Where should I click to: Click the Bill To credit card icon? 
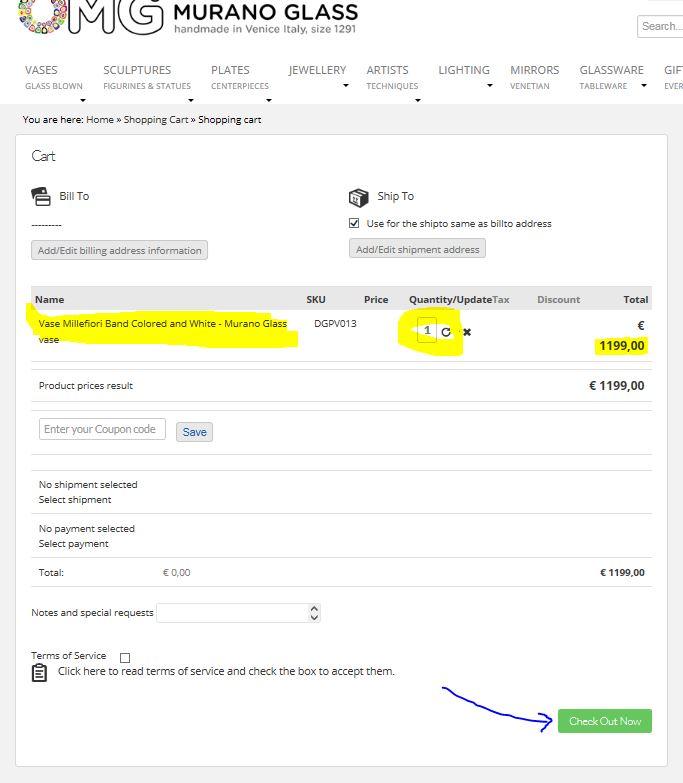[41, 197]
